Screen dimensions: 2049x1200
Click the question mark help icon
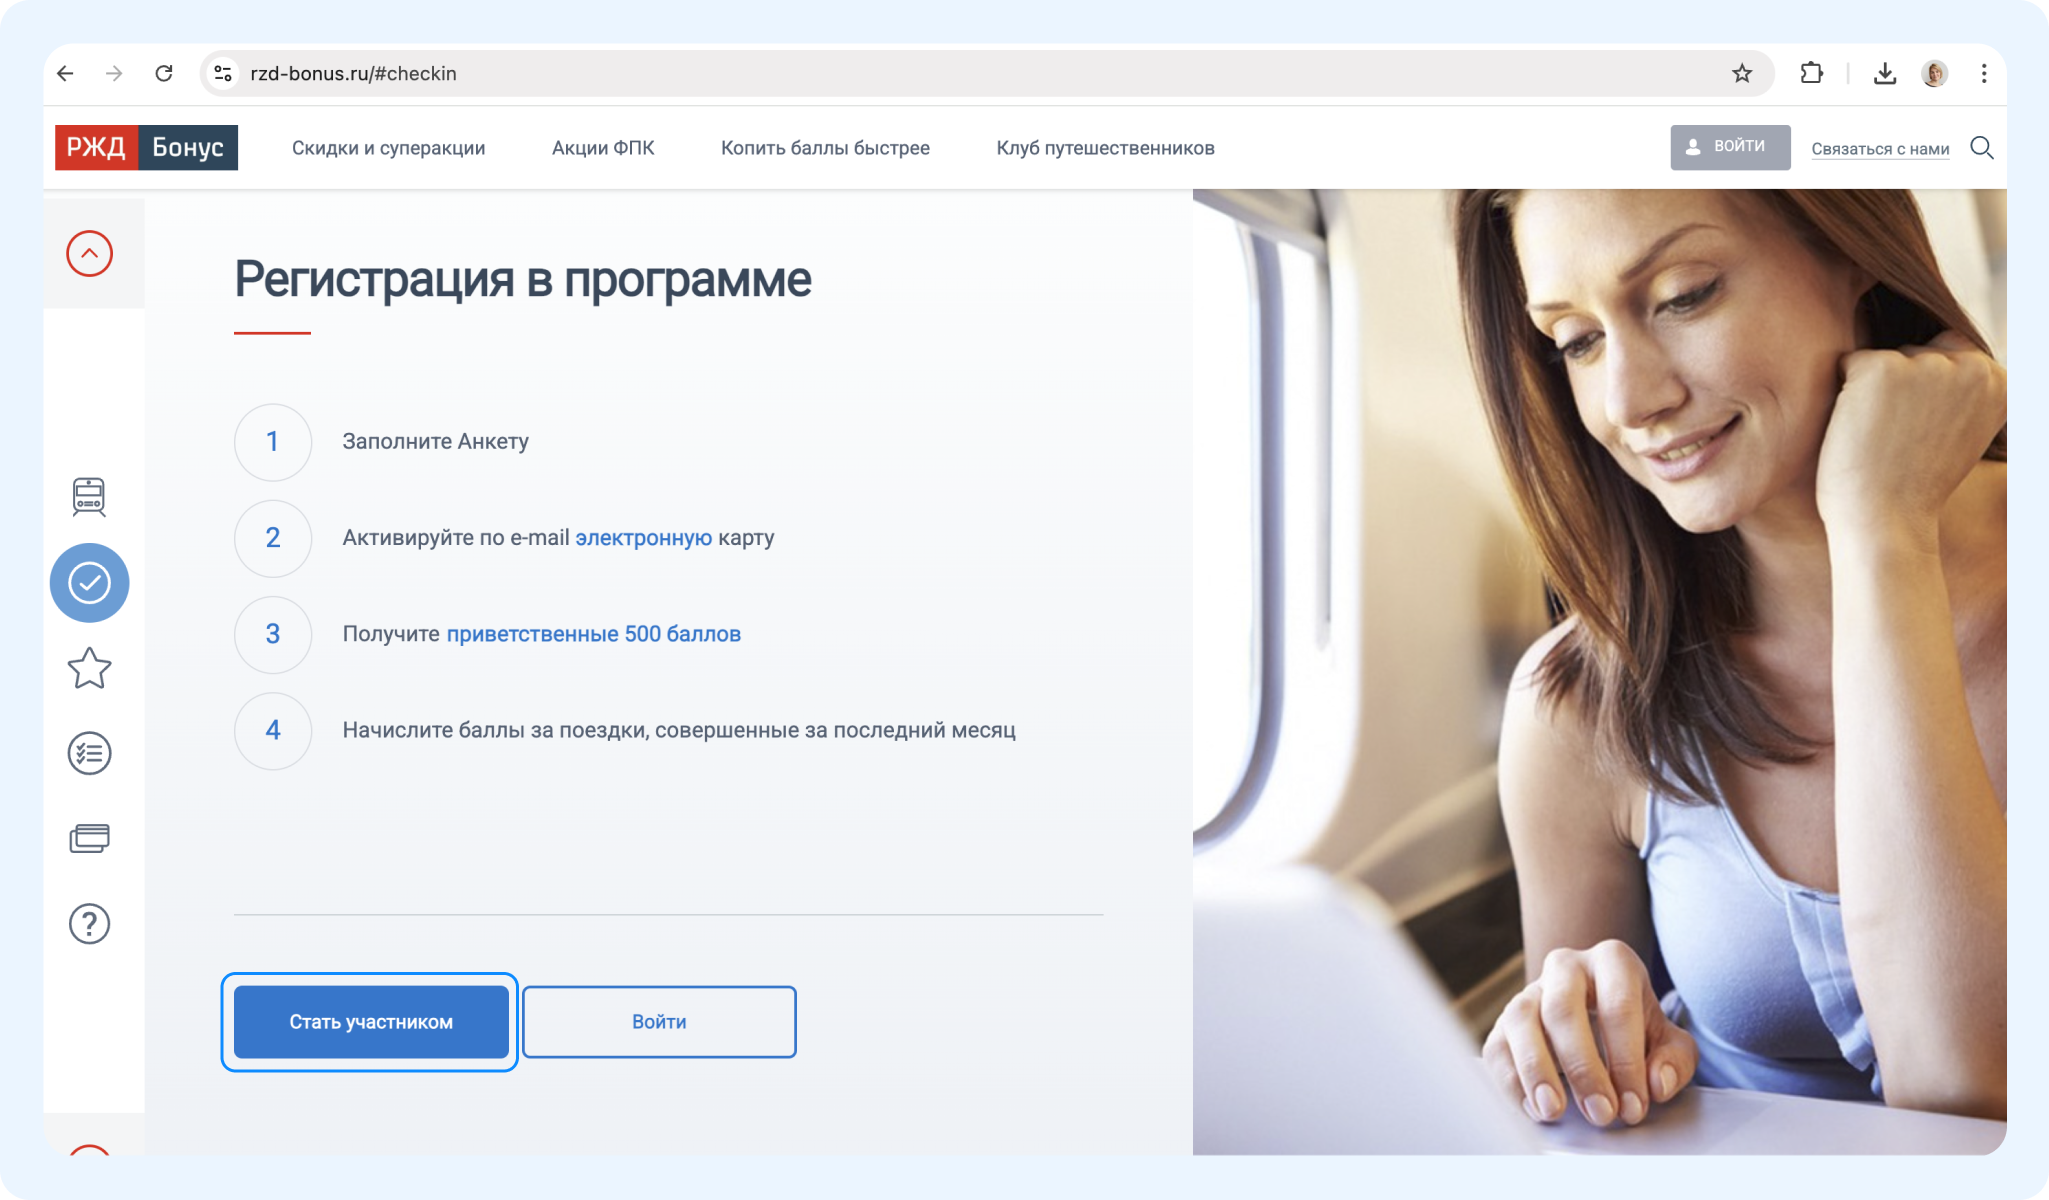point(89,924)
